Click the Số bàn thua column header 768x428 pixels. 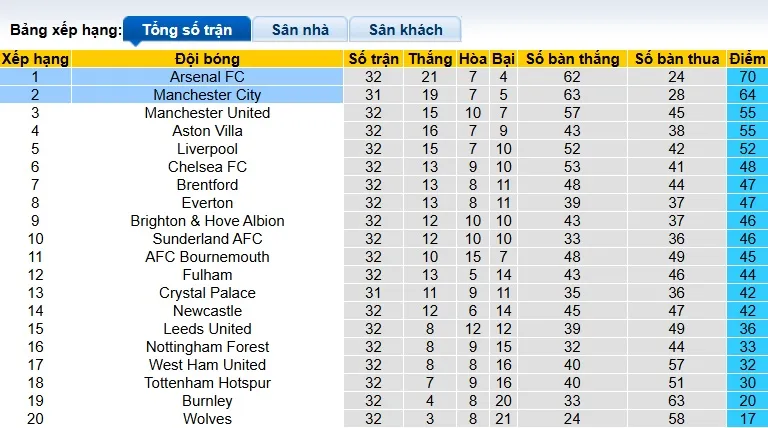pos(677,59)
